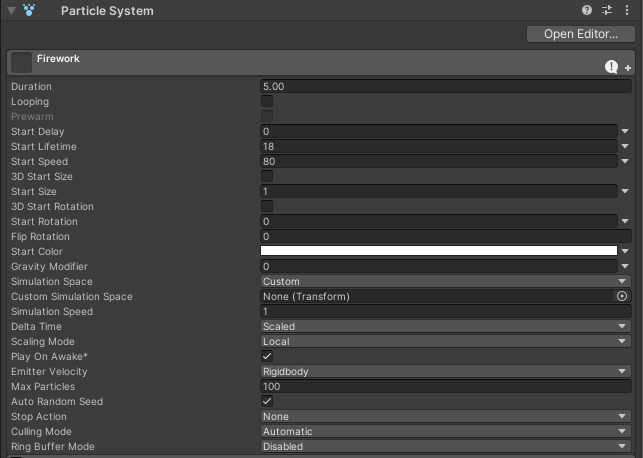Screen dimensions: 643x458
Task: Enable the 3D Start Rotation checkbox
Action: click(x=267, y=206)
